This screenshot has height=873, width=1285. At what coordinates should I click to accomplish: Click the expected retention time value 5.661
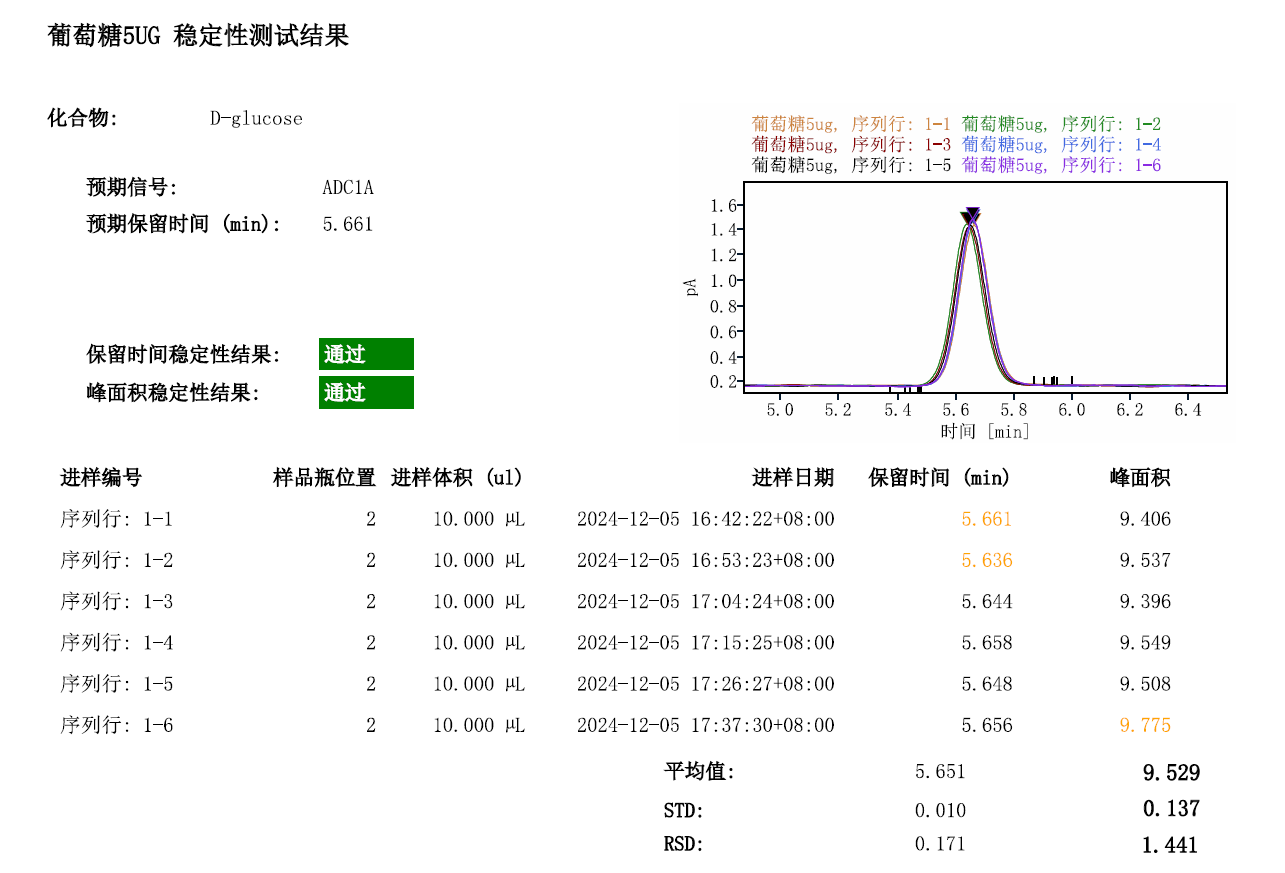click(347, 225)
